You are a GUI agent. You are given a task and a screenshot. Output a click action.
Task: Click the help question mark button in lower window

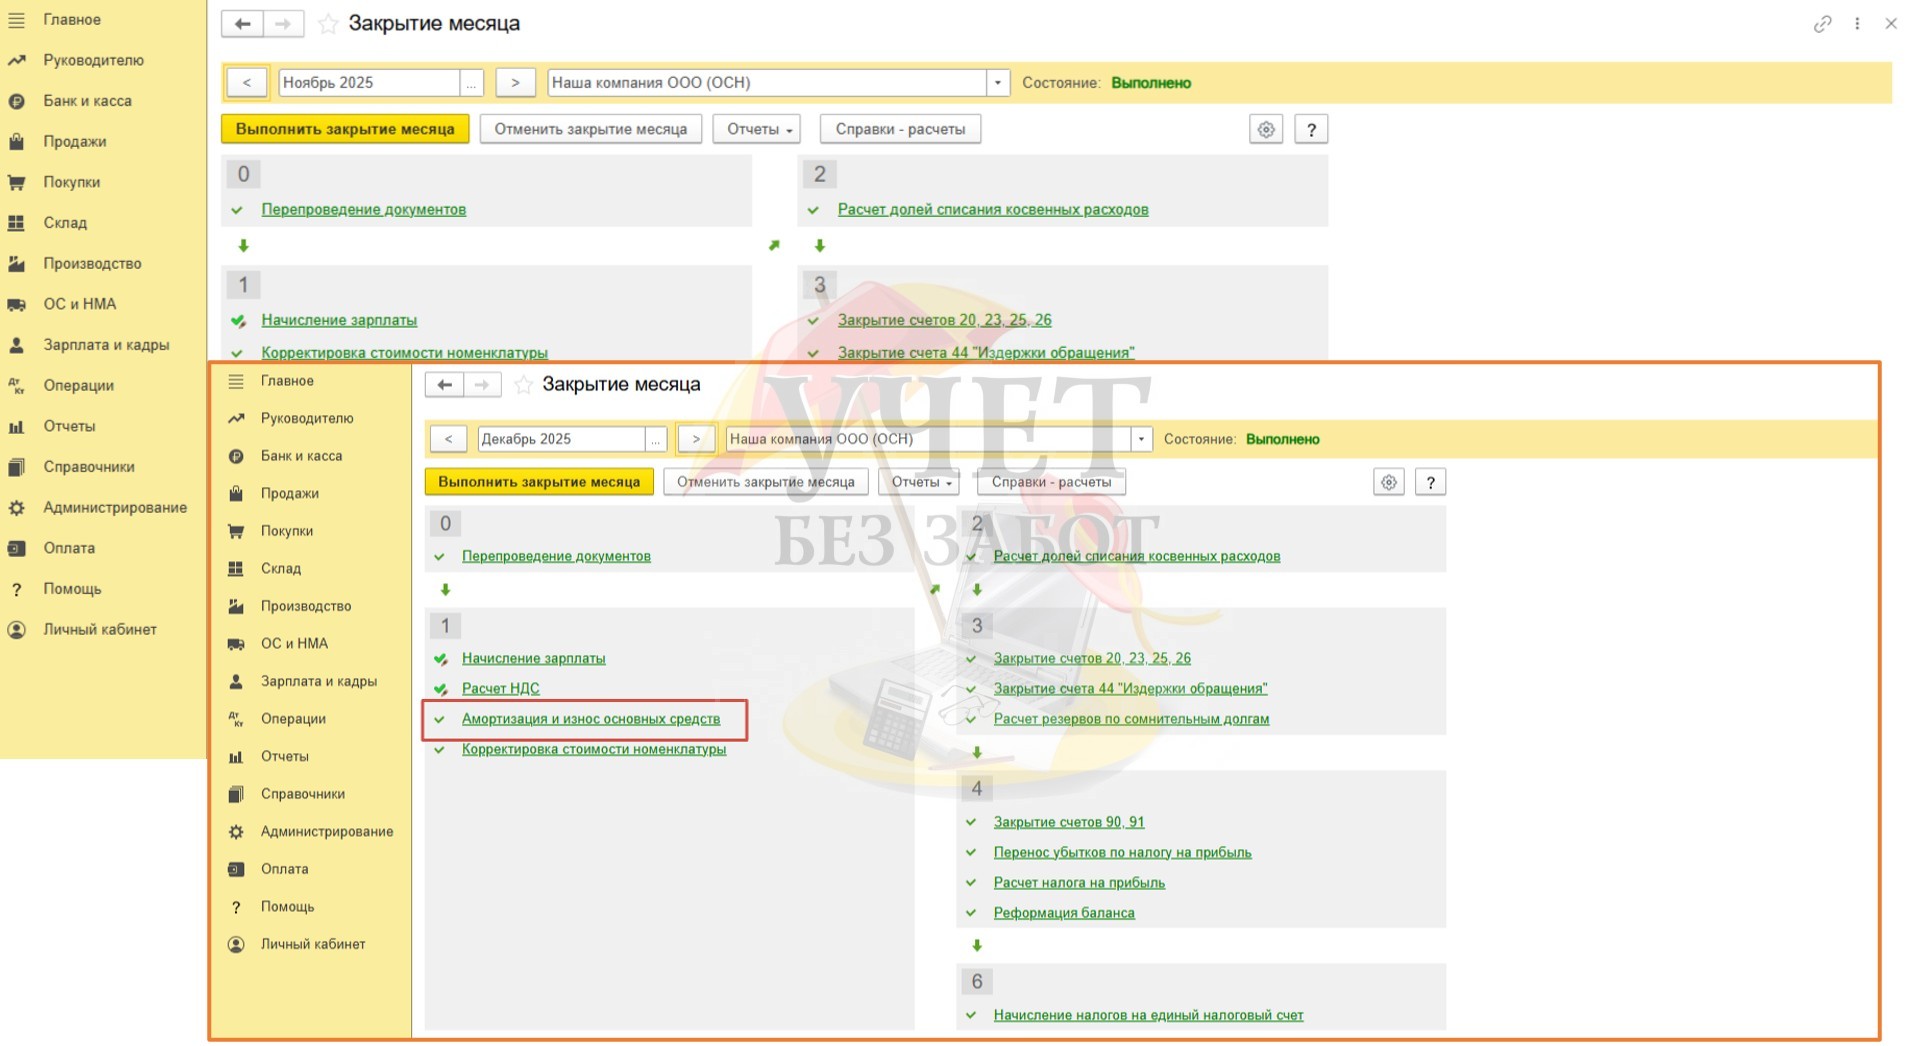pyautogui.click(x=1430, y=482)
